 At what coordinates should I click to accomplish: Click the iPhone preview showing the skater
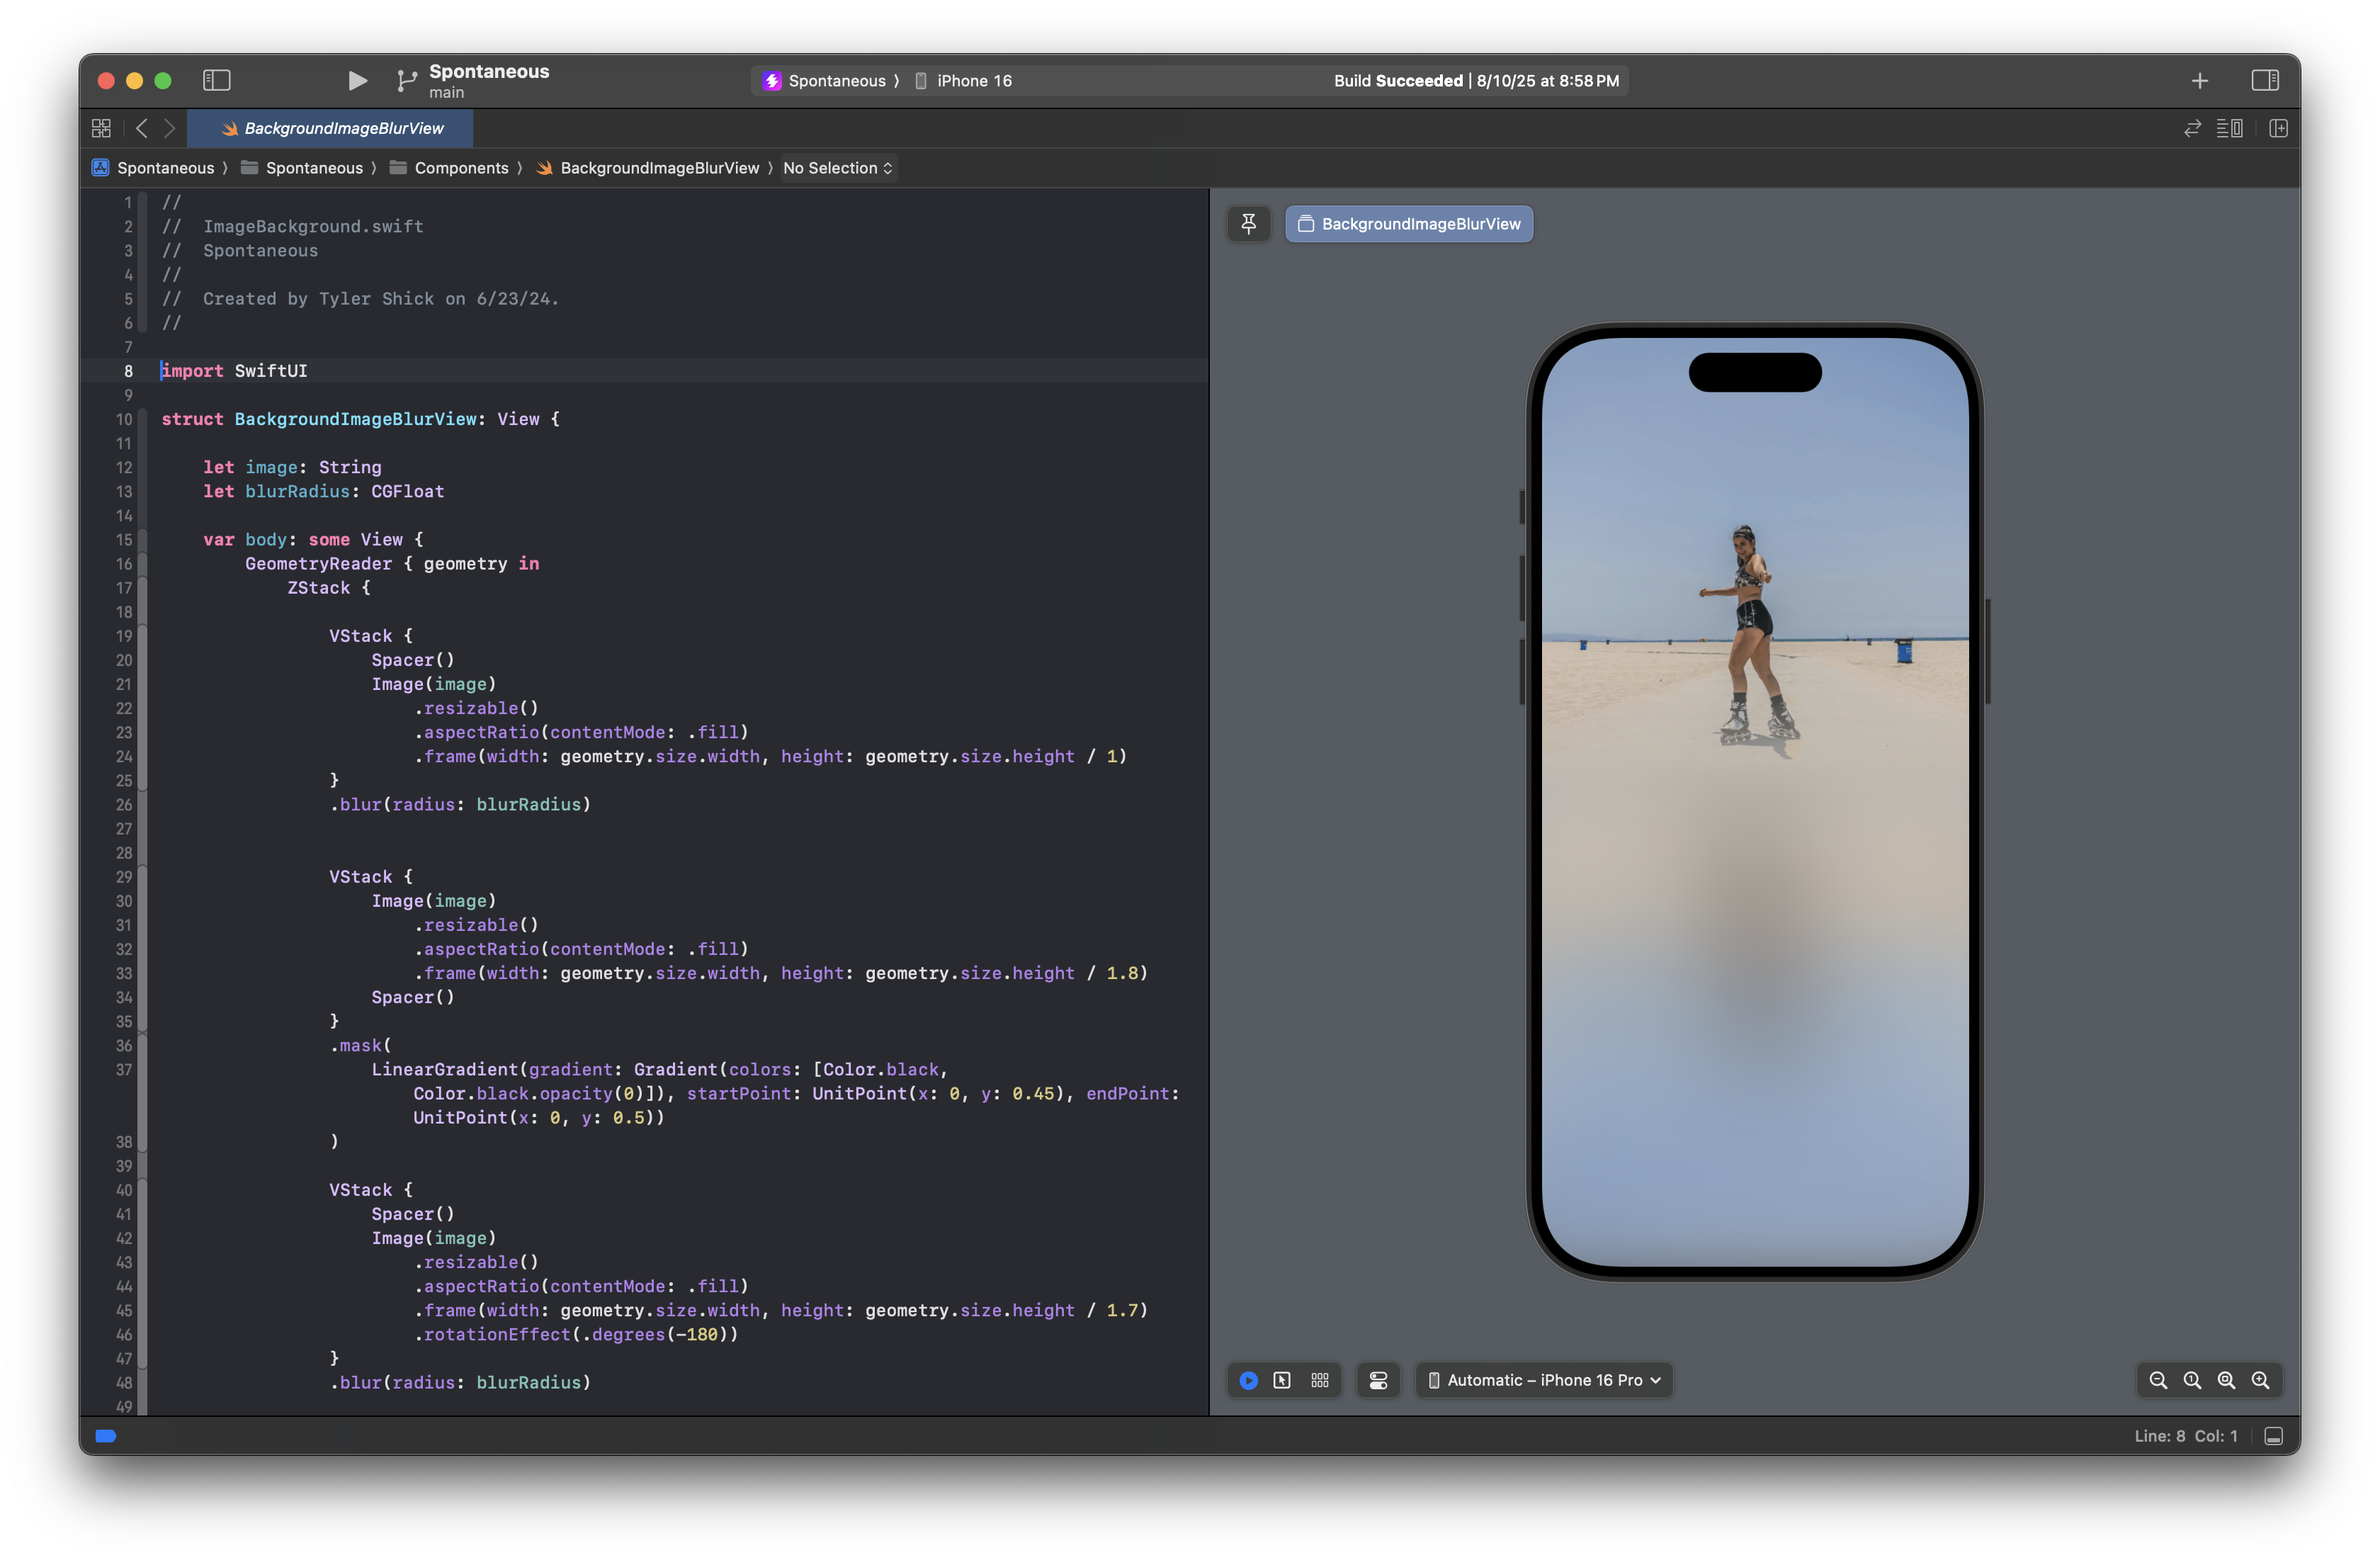point(1754,802)
